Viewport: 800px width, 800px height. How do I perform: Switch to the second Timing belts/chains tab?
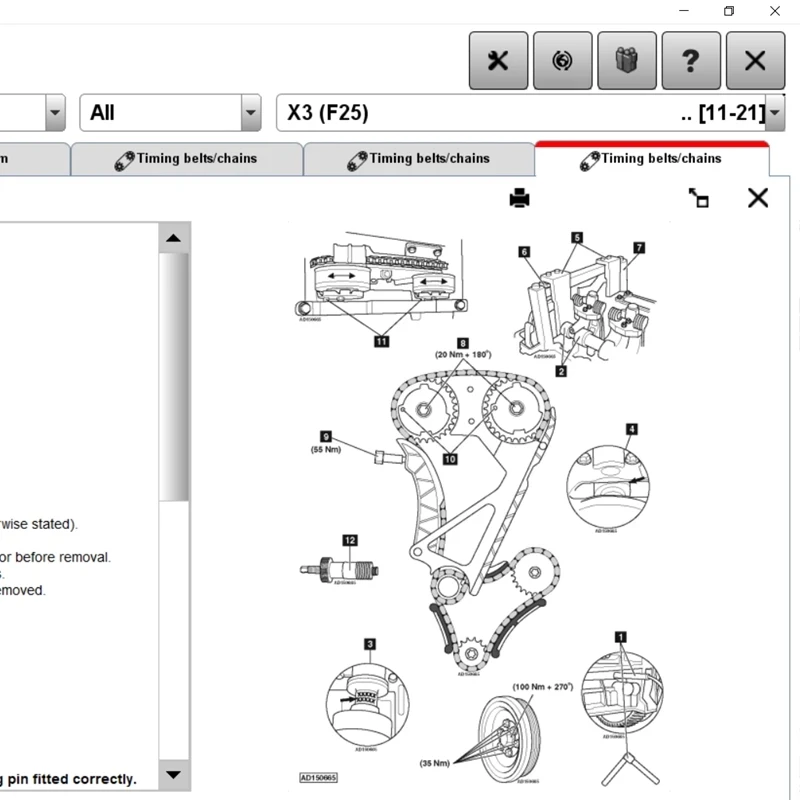(x=418, y=158)
